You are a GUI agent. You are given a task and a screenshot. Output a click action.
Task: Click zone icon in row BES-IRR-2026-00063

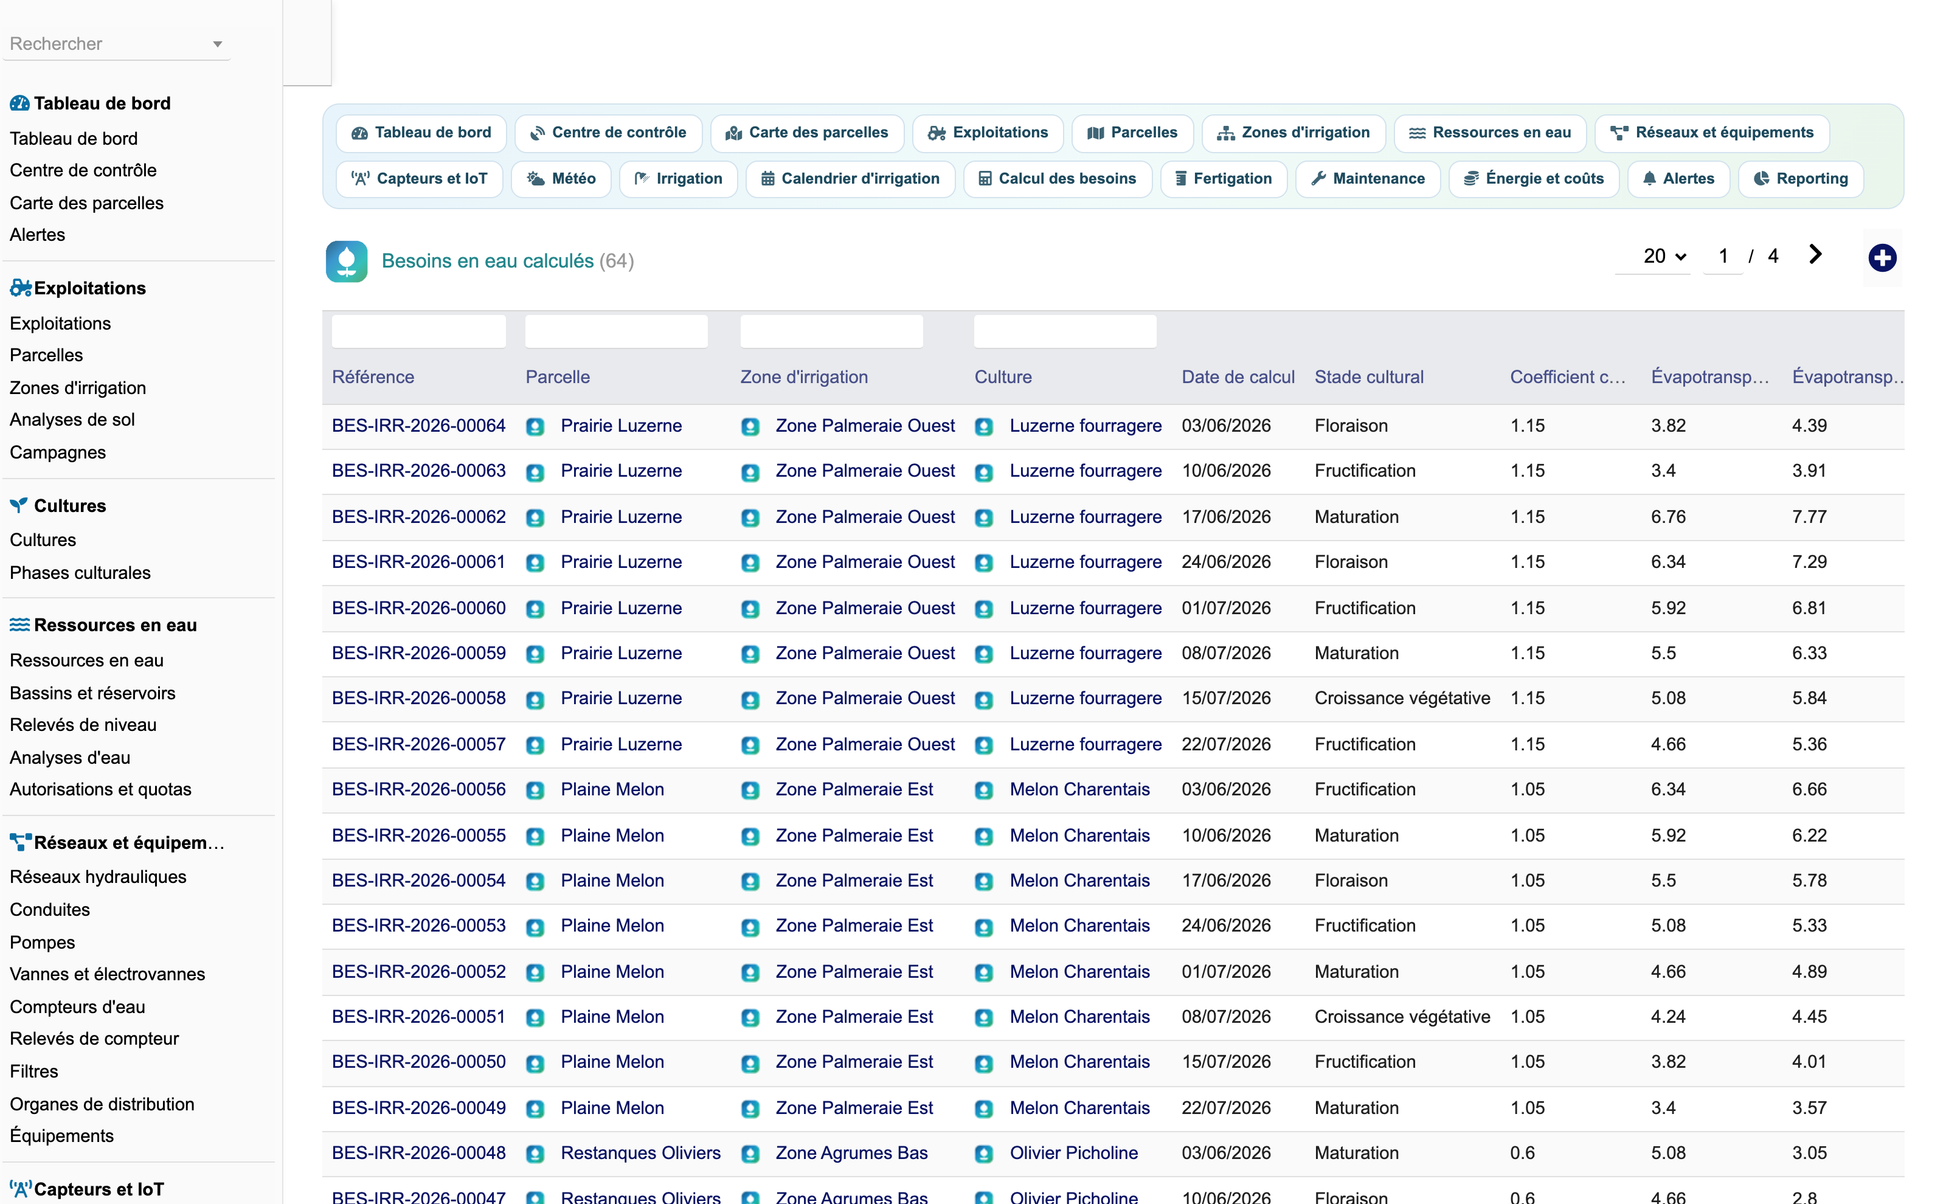point(750,472)
